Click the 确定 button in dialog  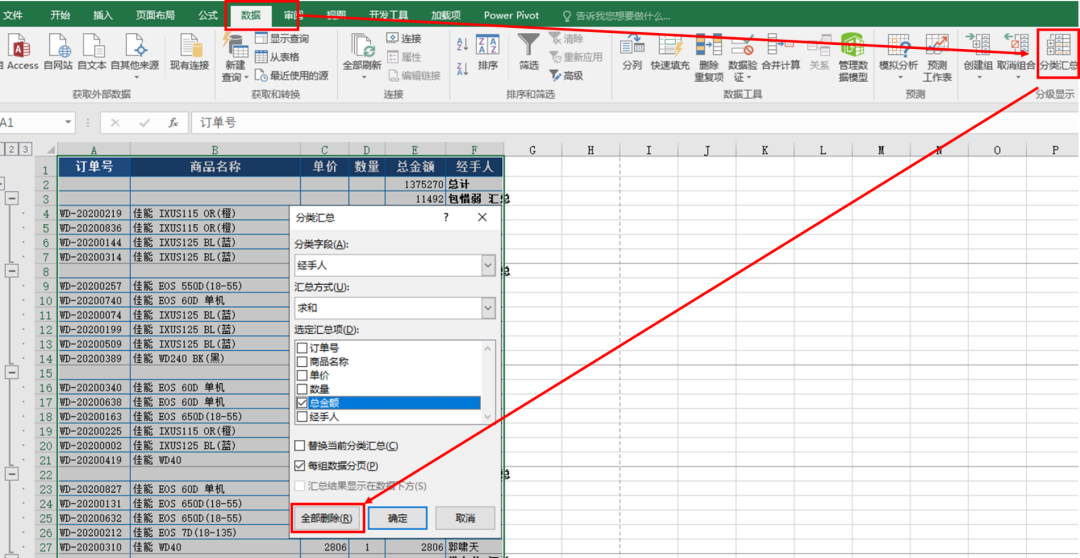point(397,519)
